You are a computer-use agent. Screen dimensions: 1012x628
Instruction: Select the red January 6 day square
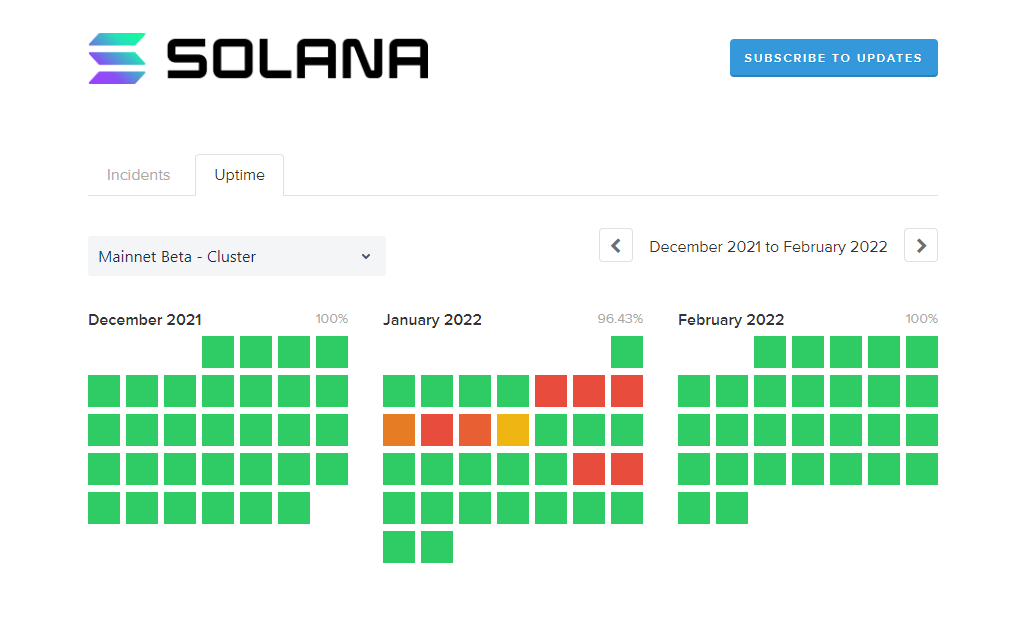click(551, 391)
